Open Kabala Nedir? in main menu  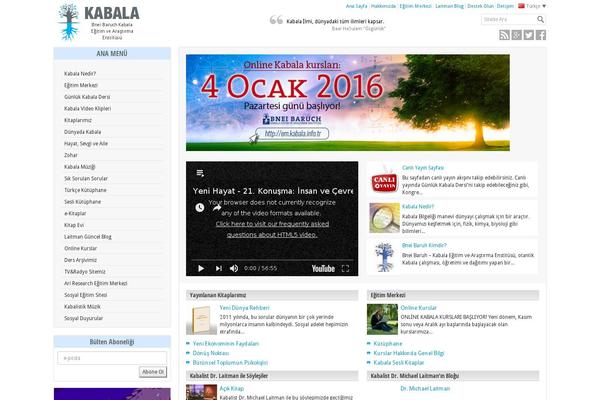80,73
